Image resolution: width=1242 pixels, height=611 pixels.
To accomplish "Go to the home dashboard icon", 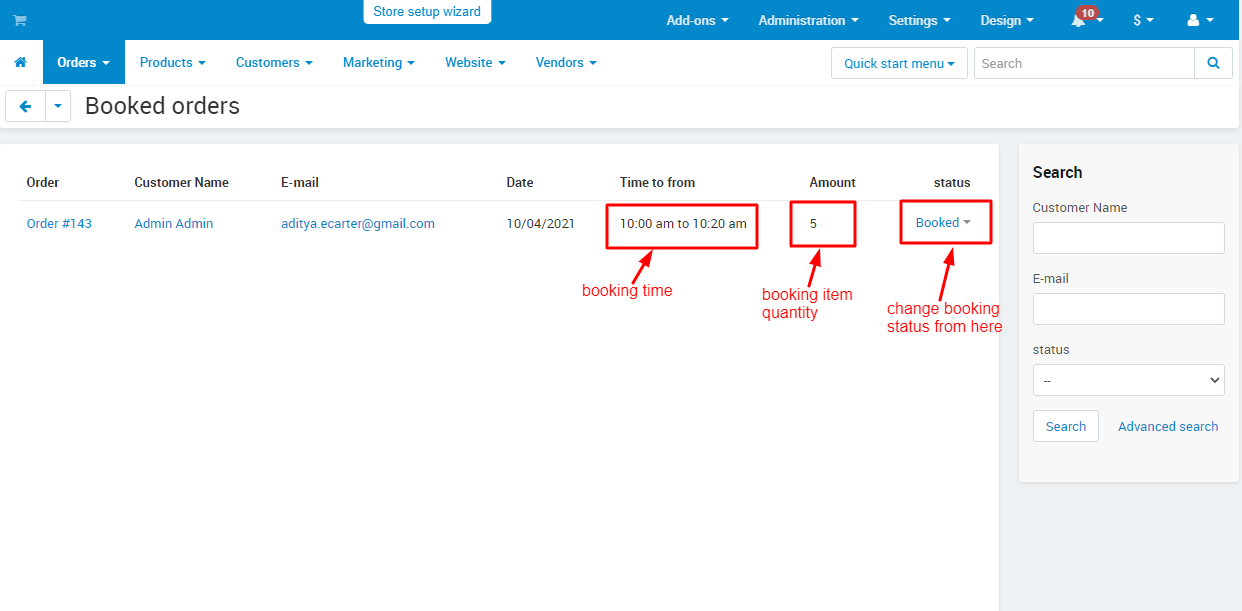I will [x=20, y=62].
